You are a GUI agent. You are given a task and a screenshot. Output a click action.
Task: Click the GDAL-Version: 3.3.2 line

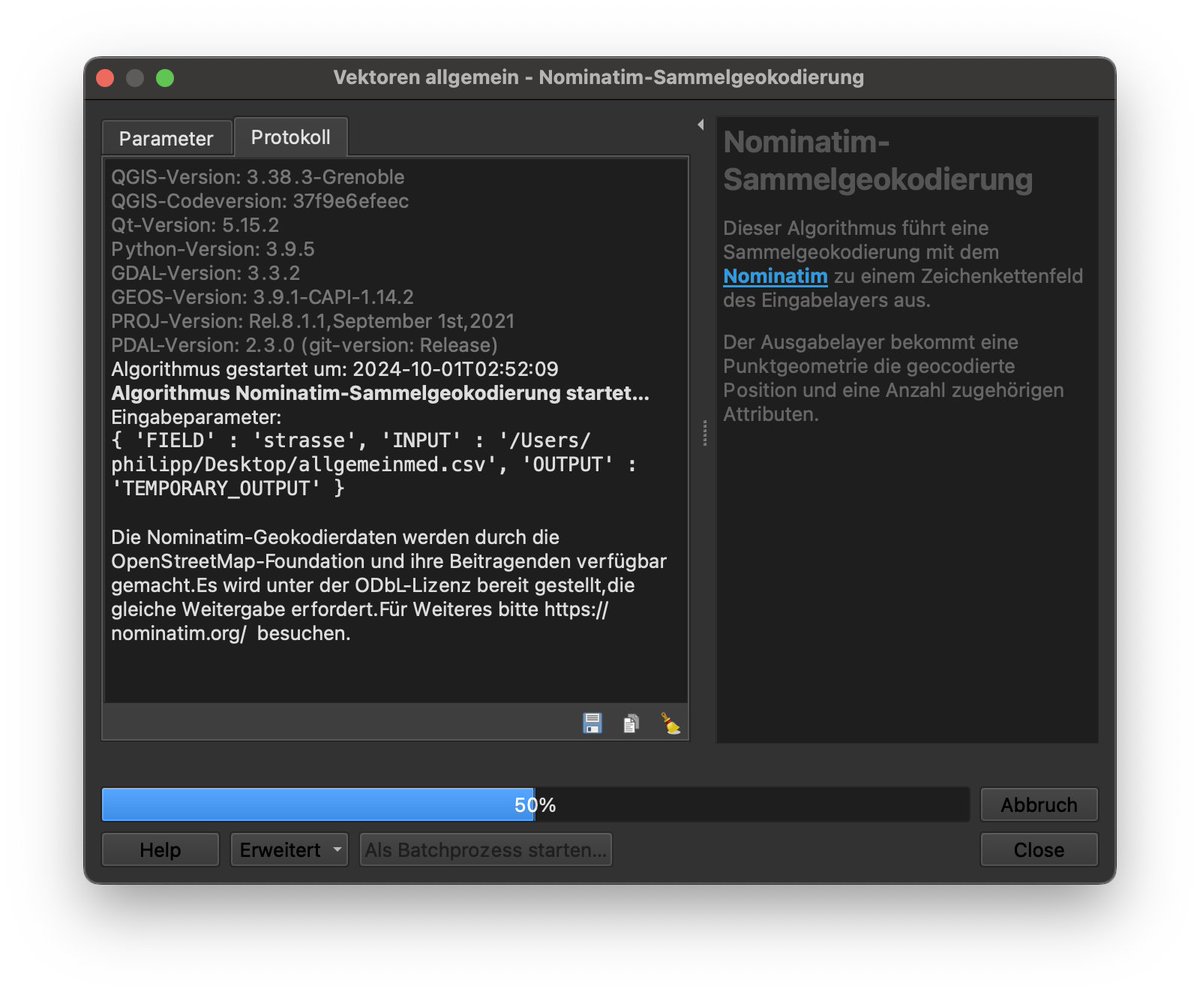(206, 273)
